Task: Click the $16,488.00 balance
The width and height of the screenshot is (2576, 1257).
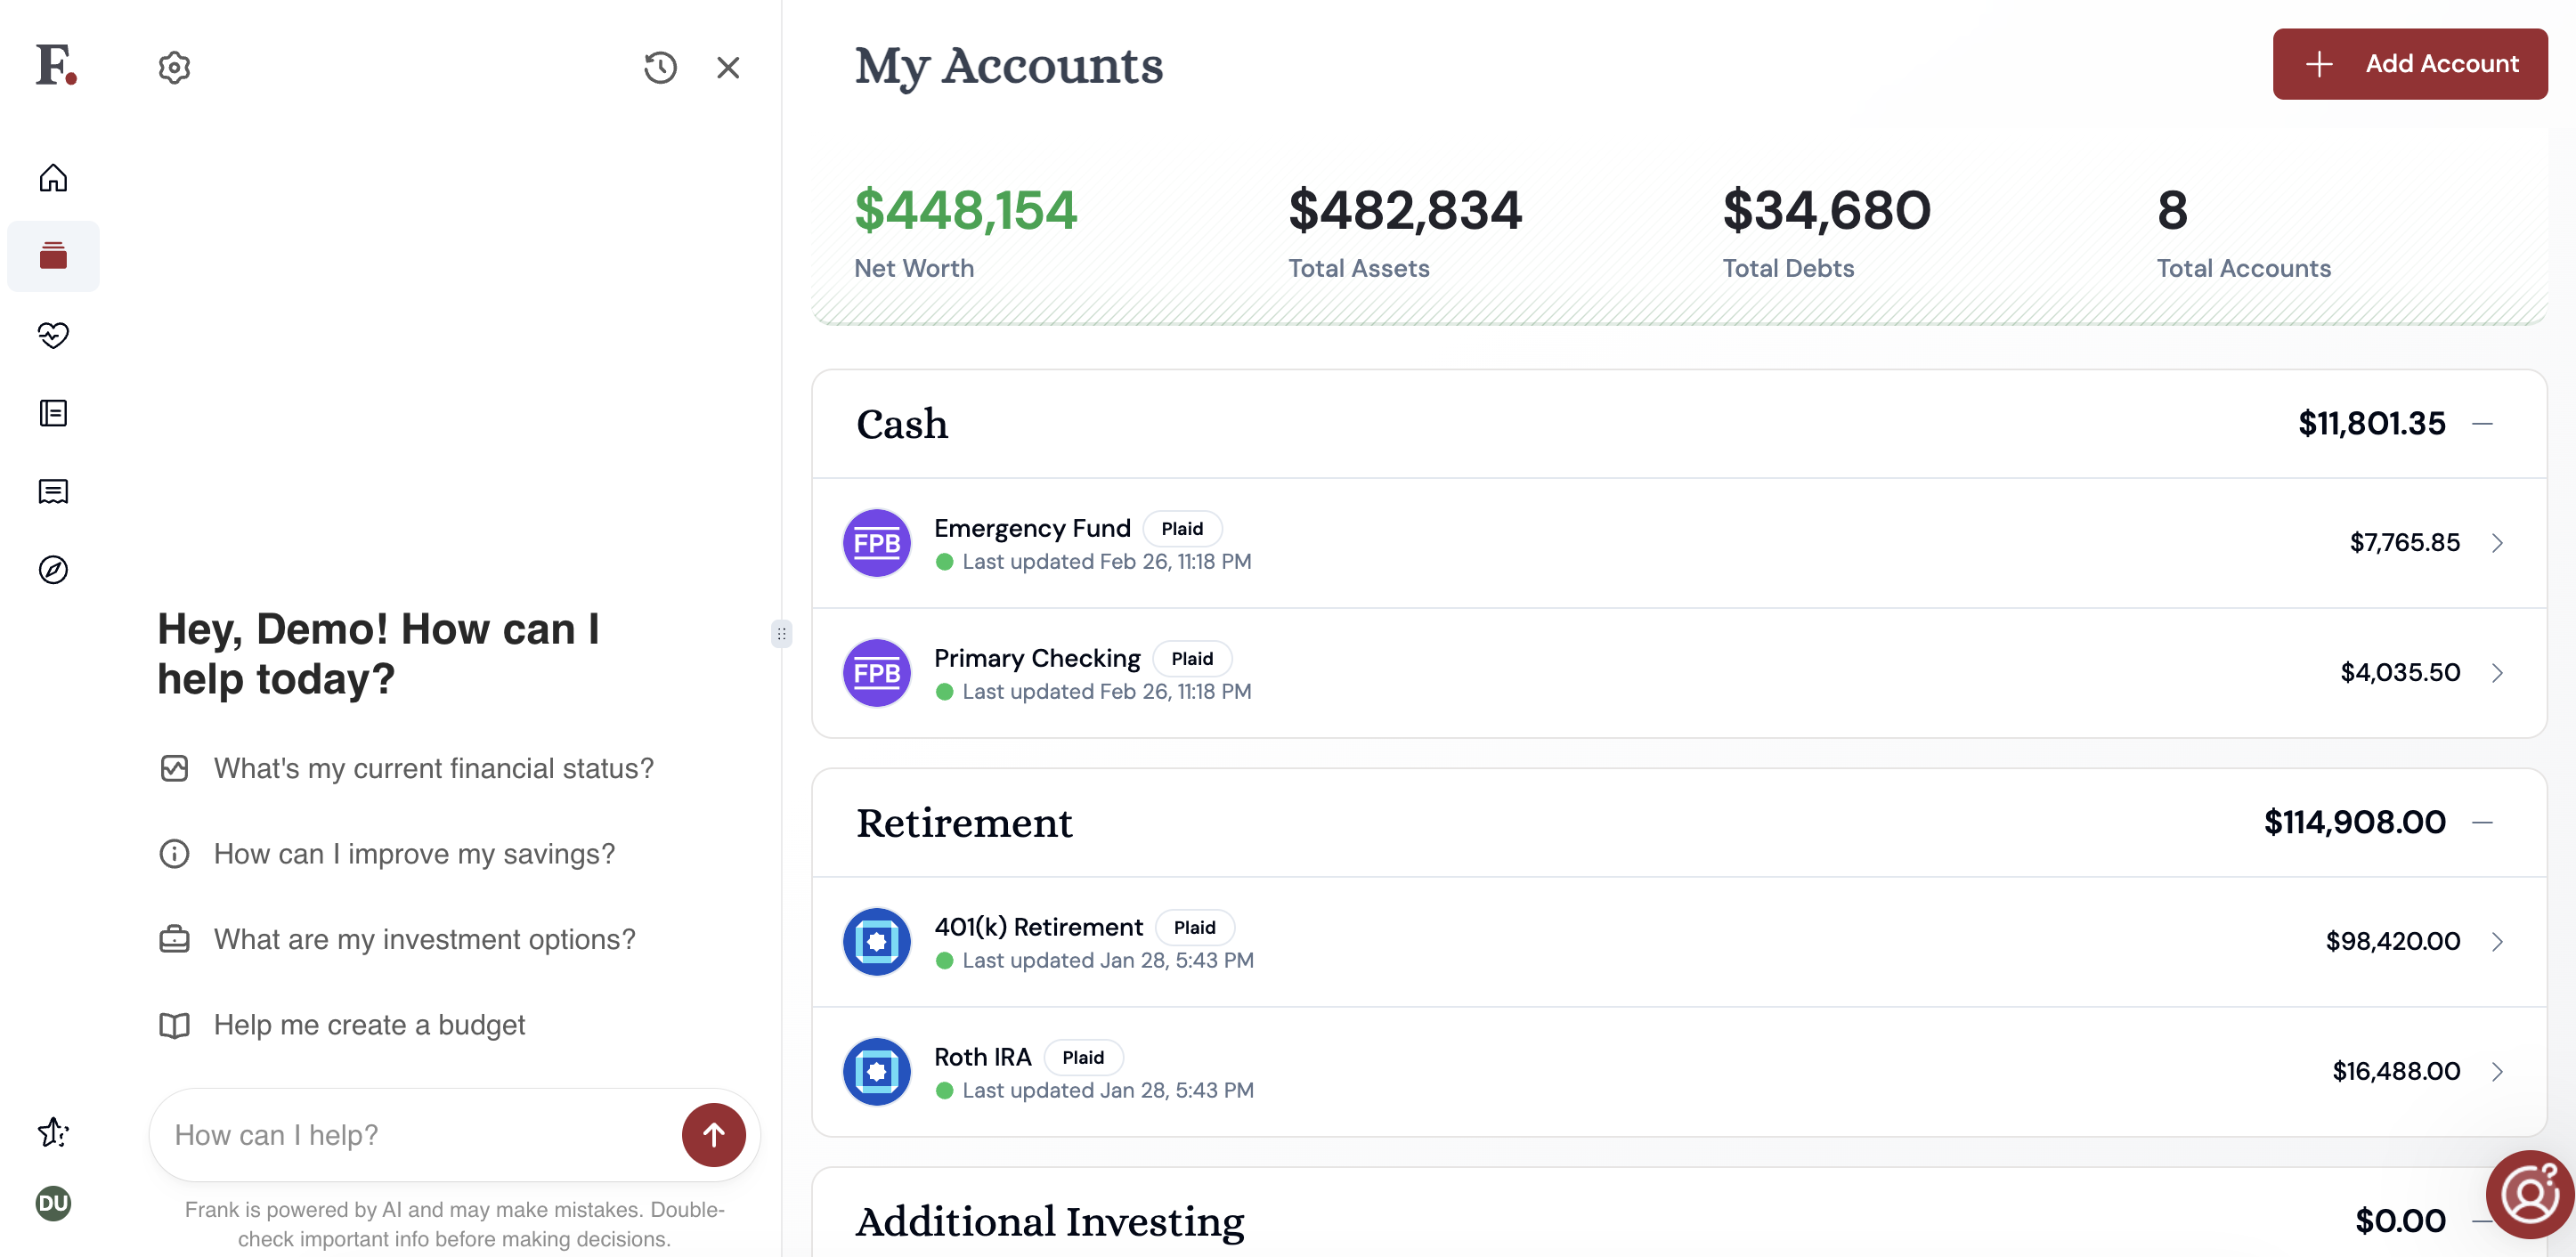Action: [x=2396, y=1071]
